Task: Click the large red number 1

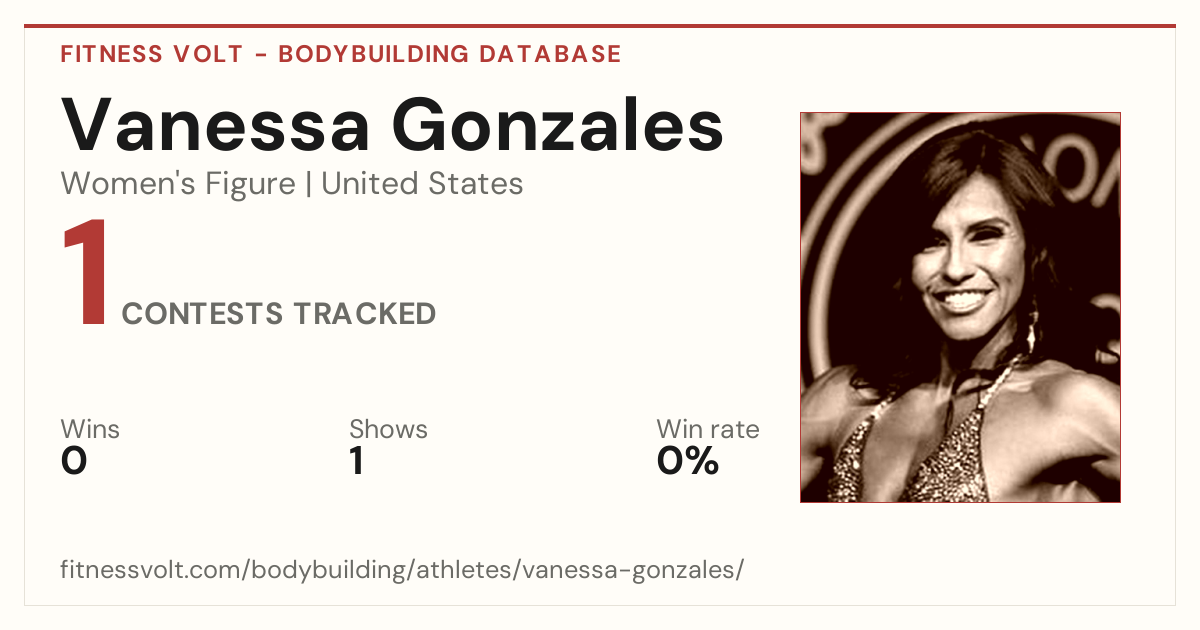Action: click(85, 275)
